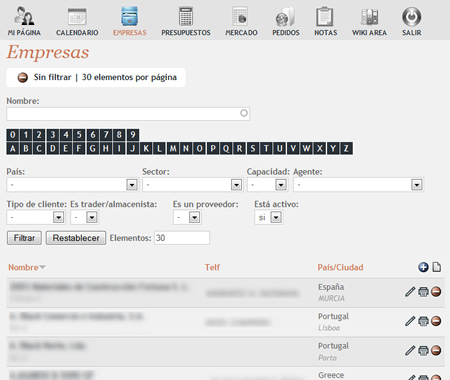Click the Porto city text
Screen dimensions: 450x380
[x=327, y=358]
